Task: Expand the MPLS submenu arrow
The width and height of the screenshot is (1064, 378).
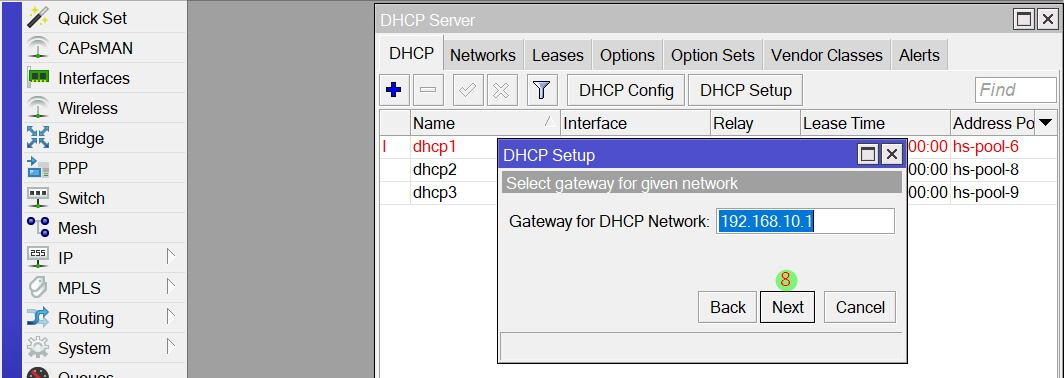Action: (x=171, y=287)
